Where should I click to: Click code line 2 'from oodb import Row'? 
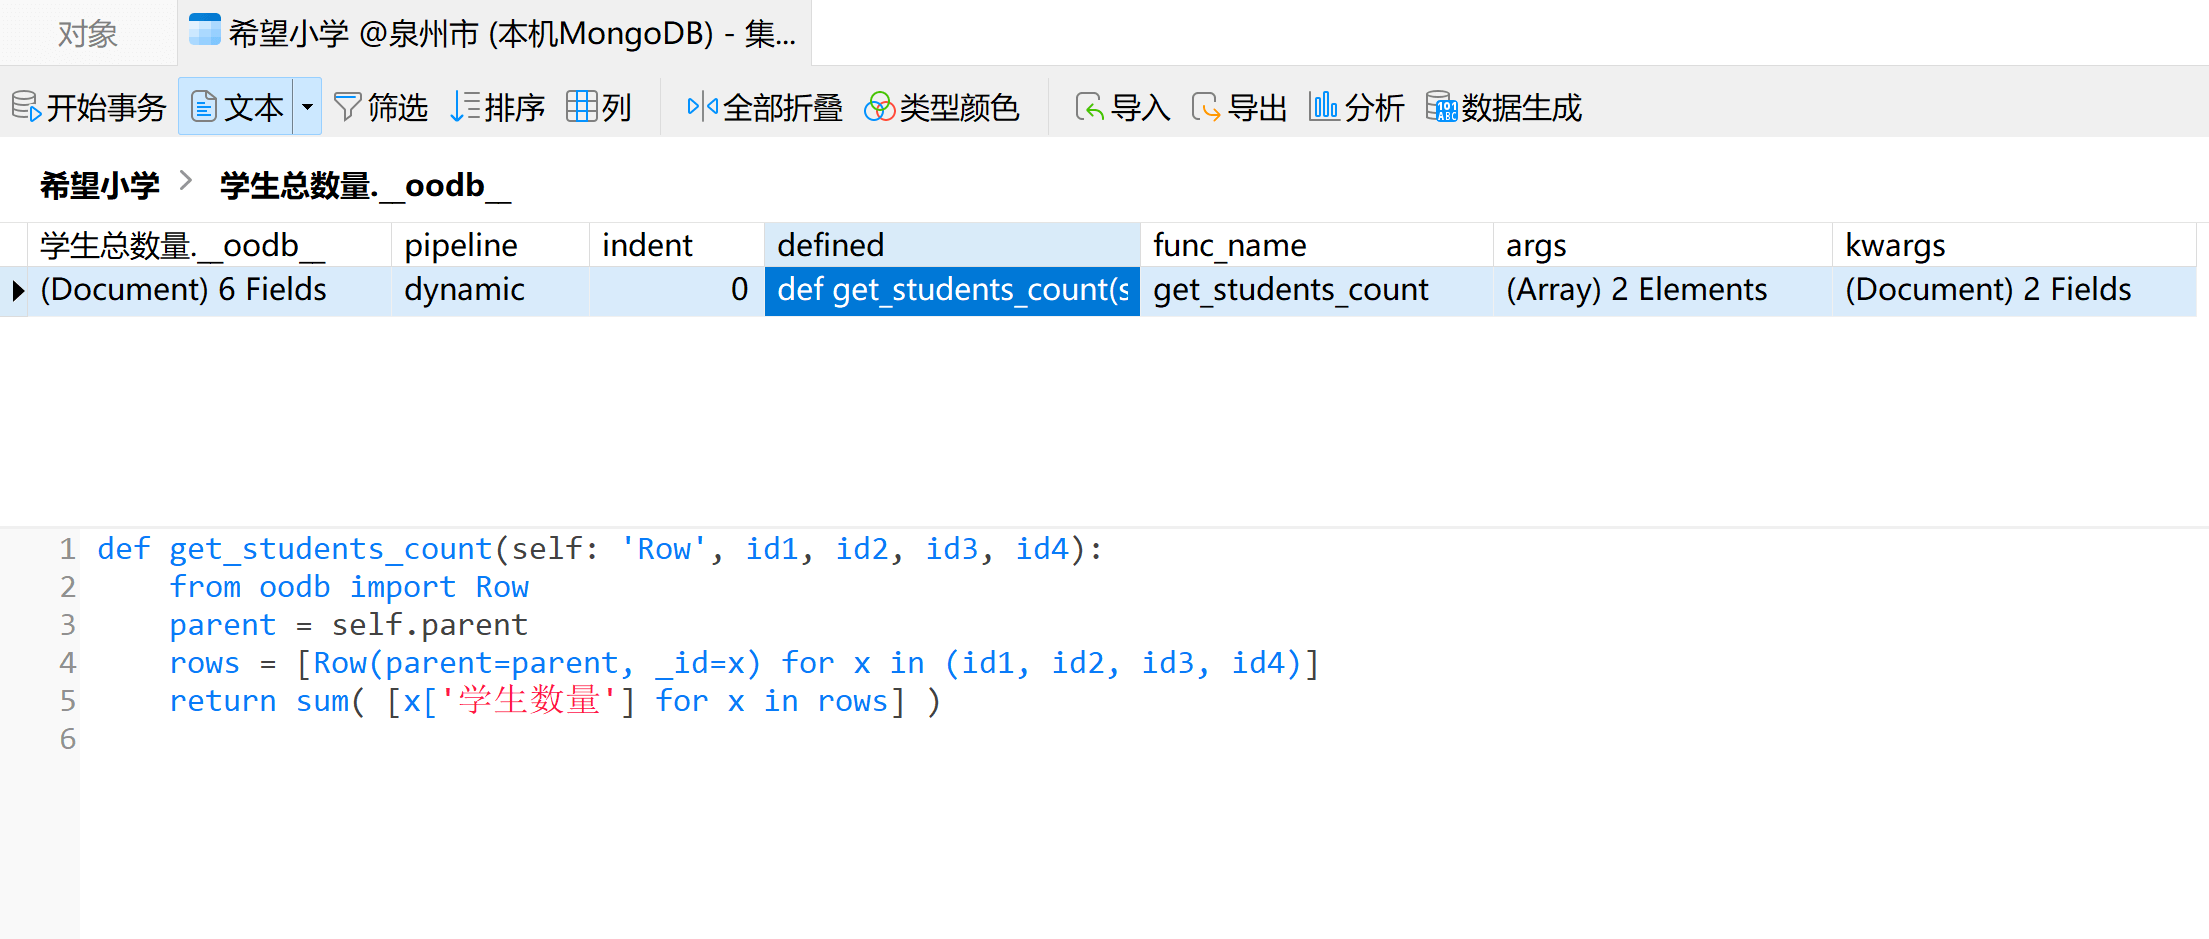349,587
